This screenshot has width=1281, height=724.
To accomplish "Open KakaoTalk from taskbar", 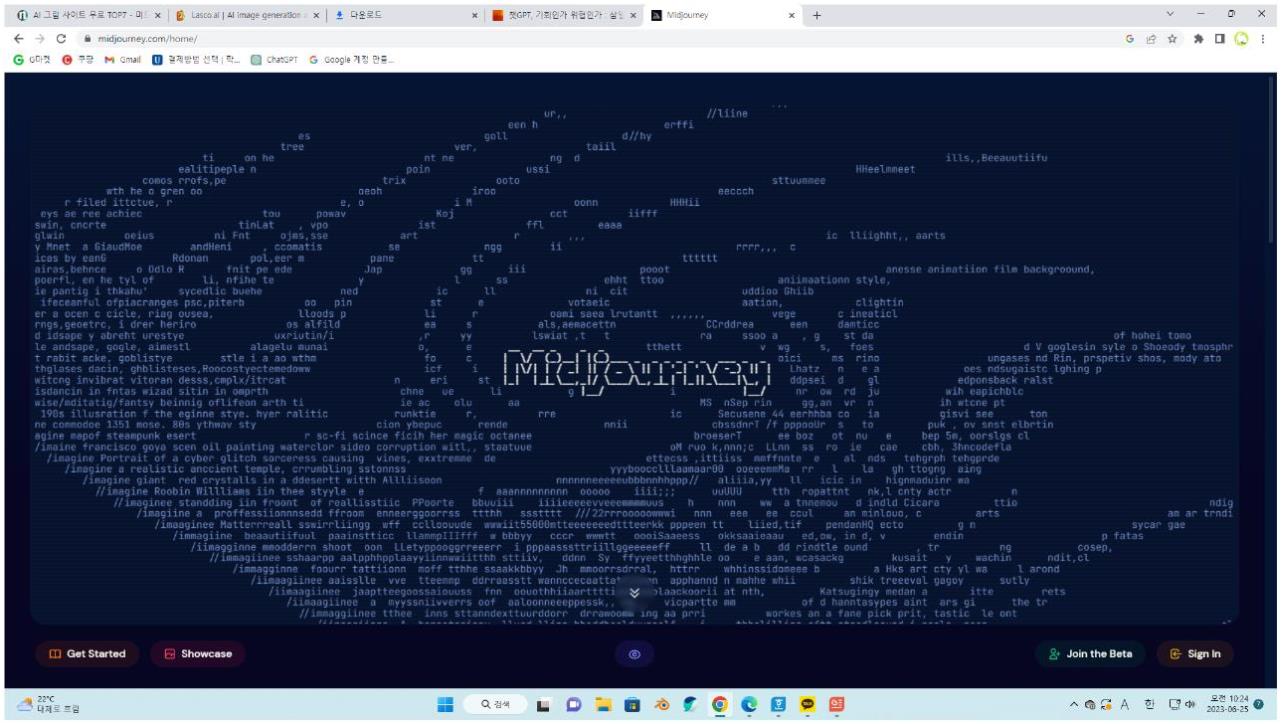I will coord(808,705).
